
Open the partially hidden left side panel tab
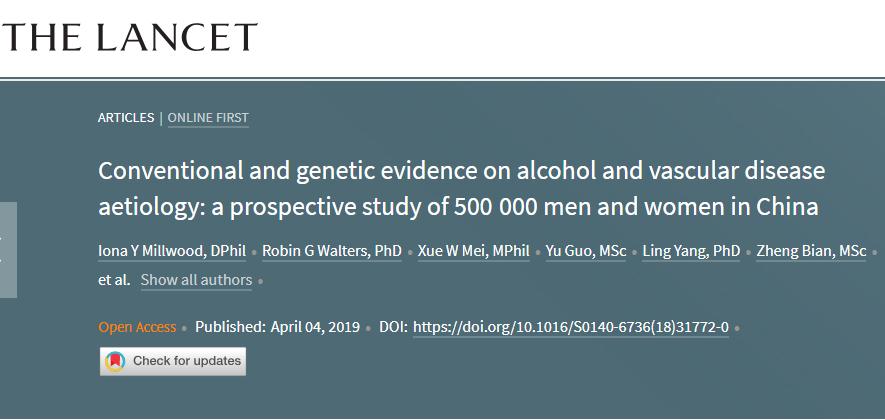(x=8, y=249)
